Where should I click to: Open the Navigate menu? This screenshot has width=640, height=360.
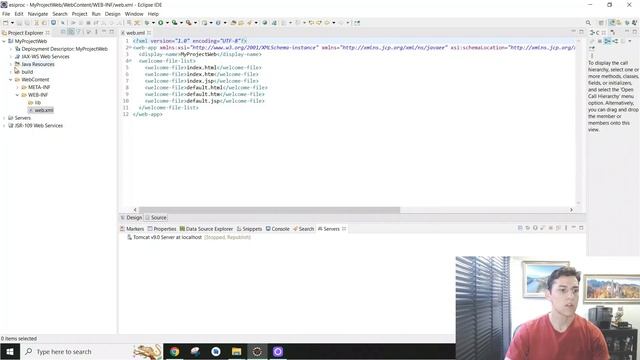[x=38, y=14]
